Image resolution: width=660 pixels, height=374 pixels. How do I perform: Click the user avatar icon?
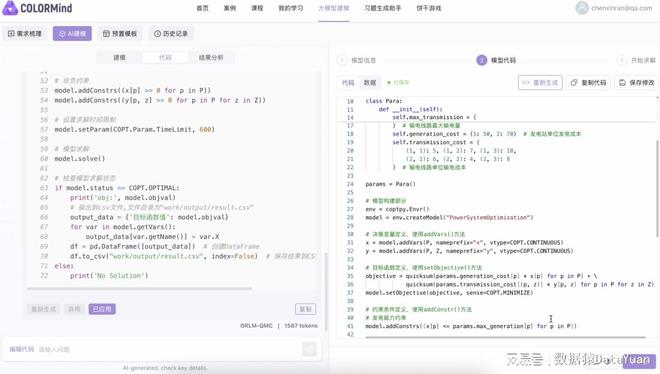pos(582,8)
